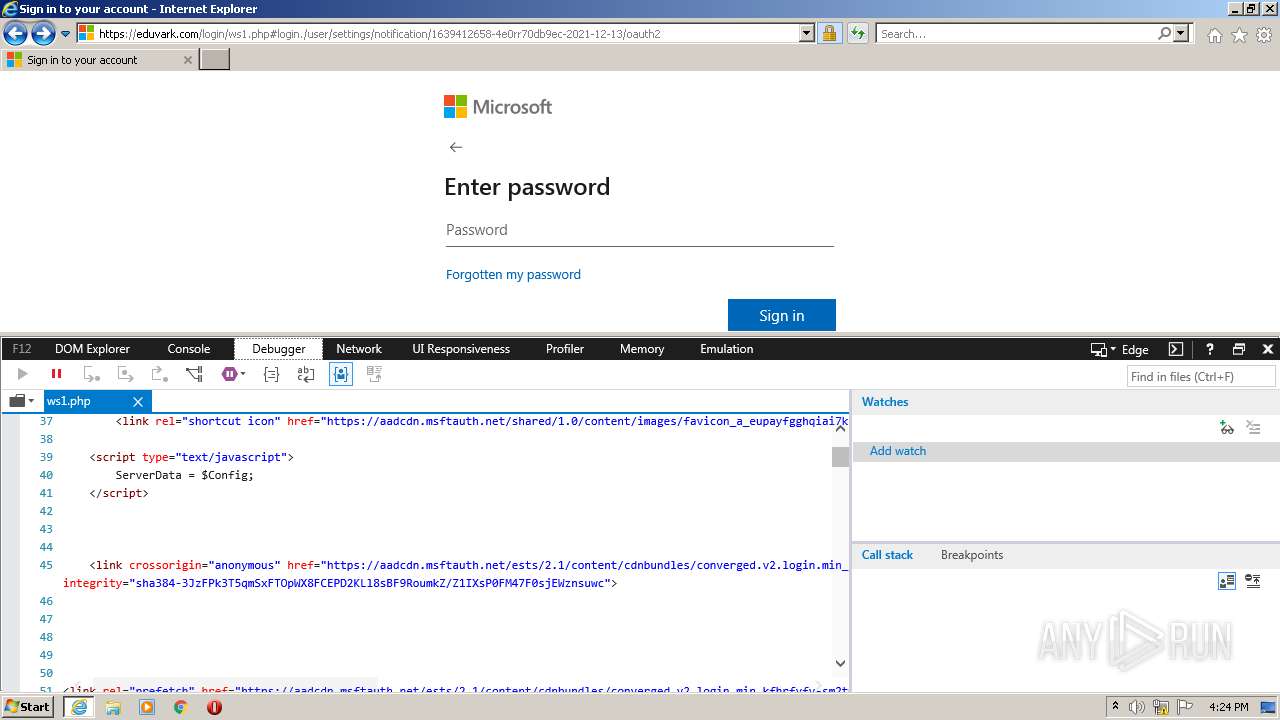Screen dimensions: 1280x720
Task: Click the browser Forward navigation button
Action: 43,34
